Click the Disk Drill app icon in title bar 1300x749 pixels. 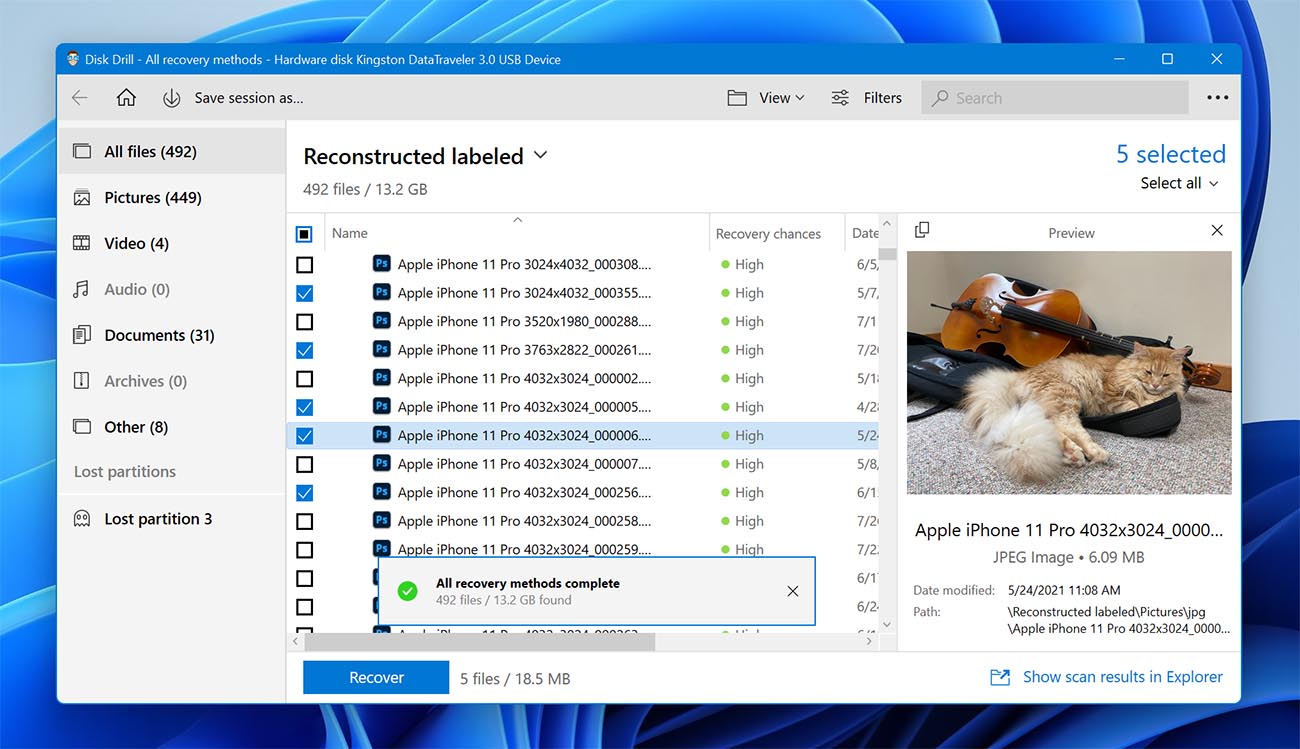pyautogui.click(x=73, y=59)
